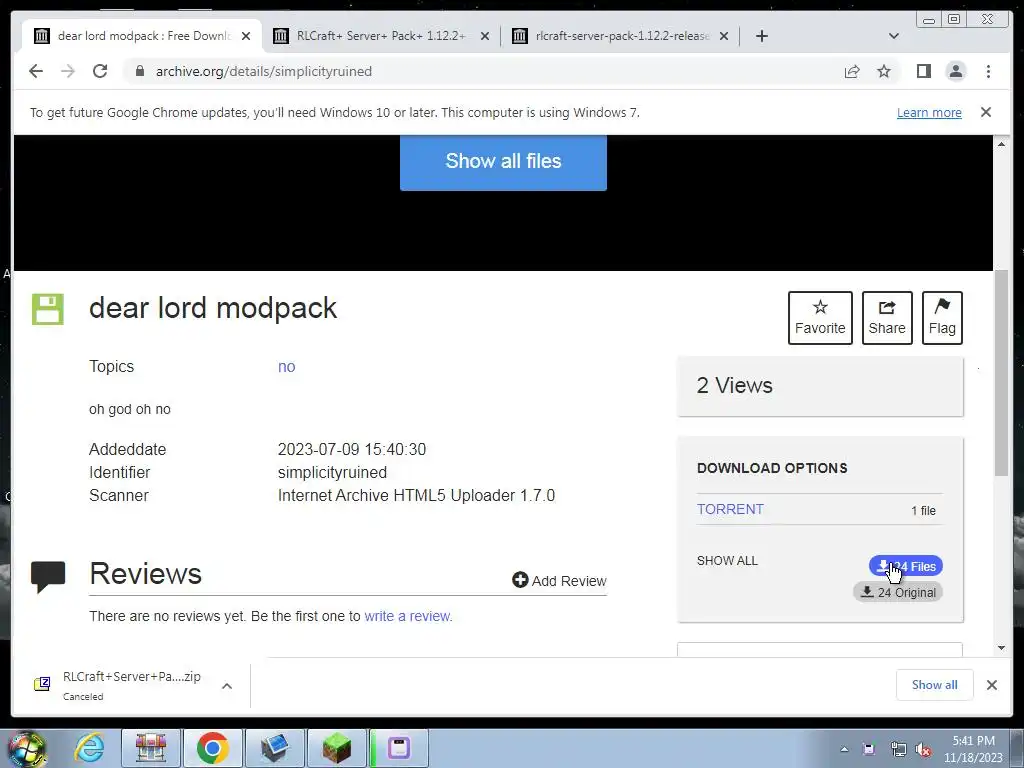Click the address bar URL field

click(x=483, y=71)
